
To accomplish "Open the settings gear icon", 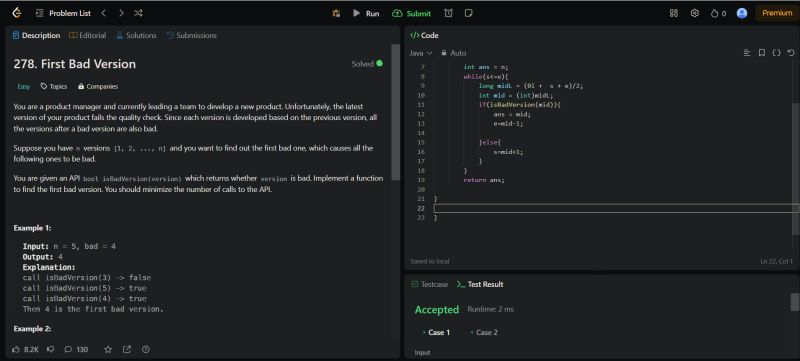I will pos(694,13).
